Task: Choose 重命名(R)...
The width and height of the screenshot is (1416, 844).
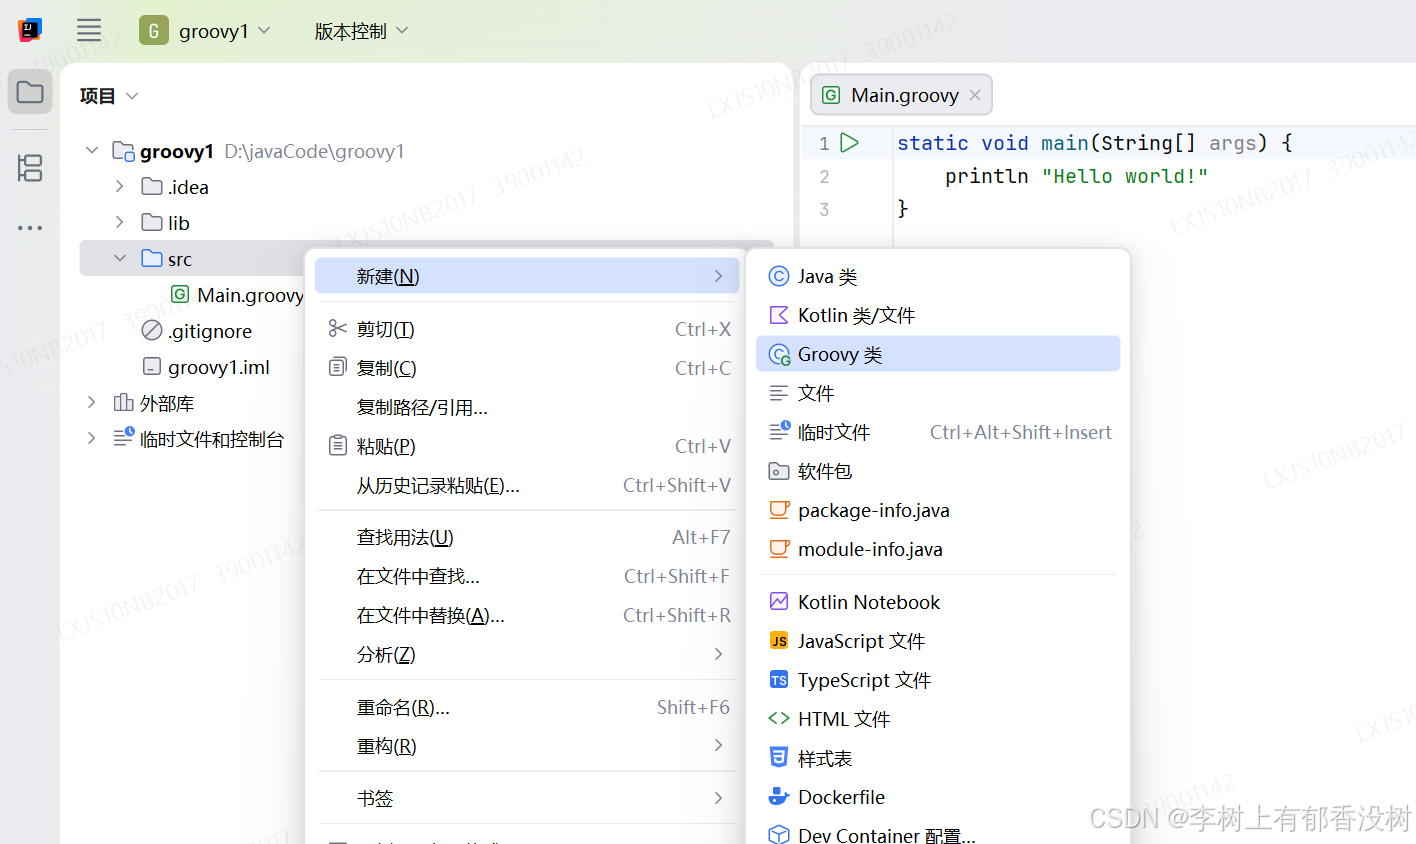Action: tap(527, 707)
